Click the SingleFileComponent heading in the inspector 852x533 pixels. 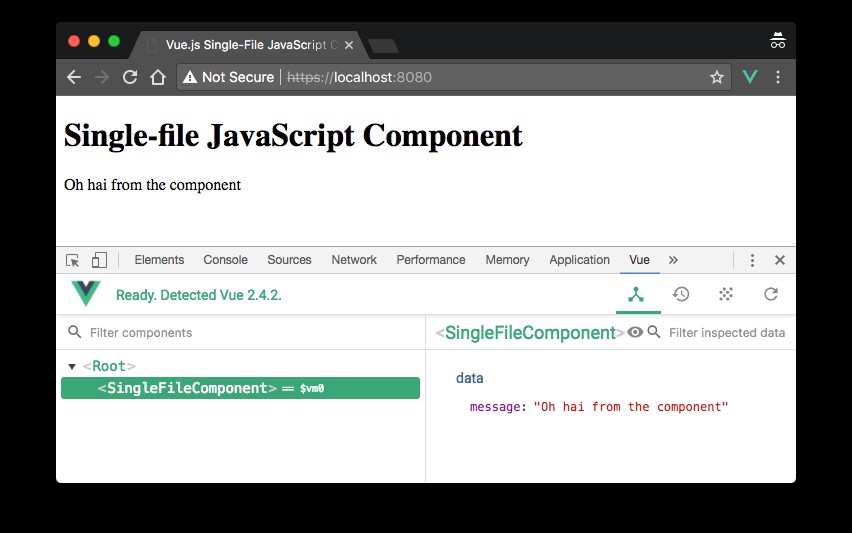(530, 333)
